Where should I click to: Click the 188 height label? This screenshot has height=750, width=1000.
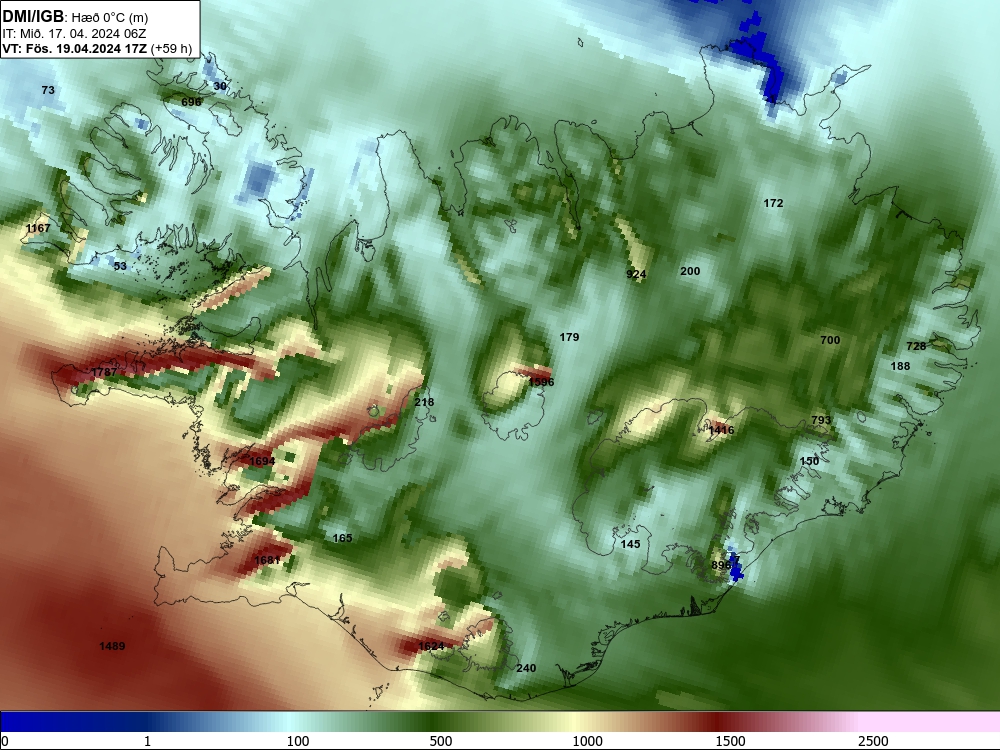[x=900, y=366]
